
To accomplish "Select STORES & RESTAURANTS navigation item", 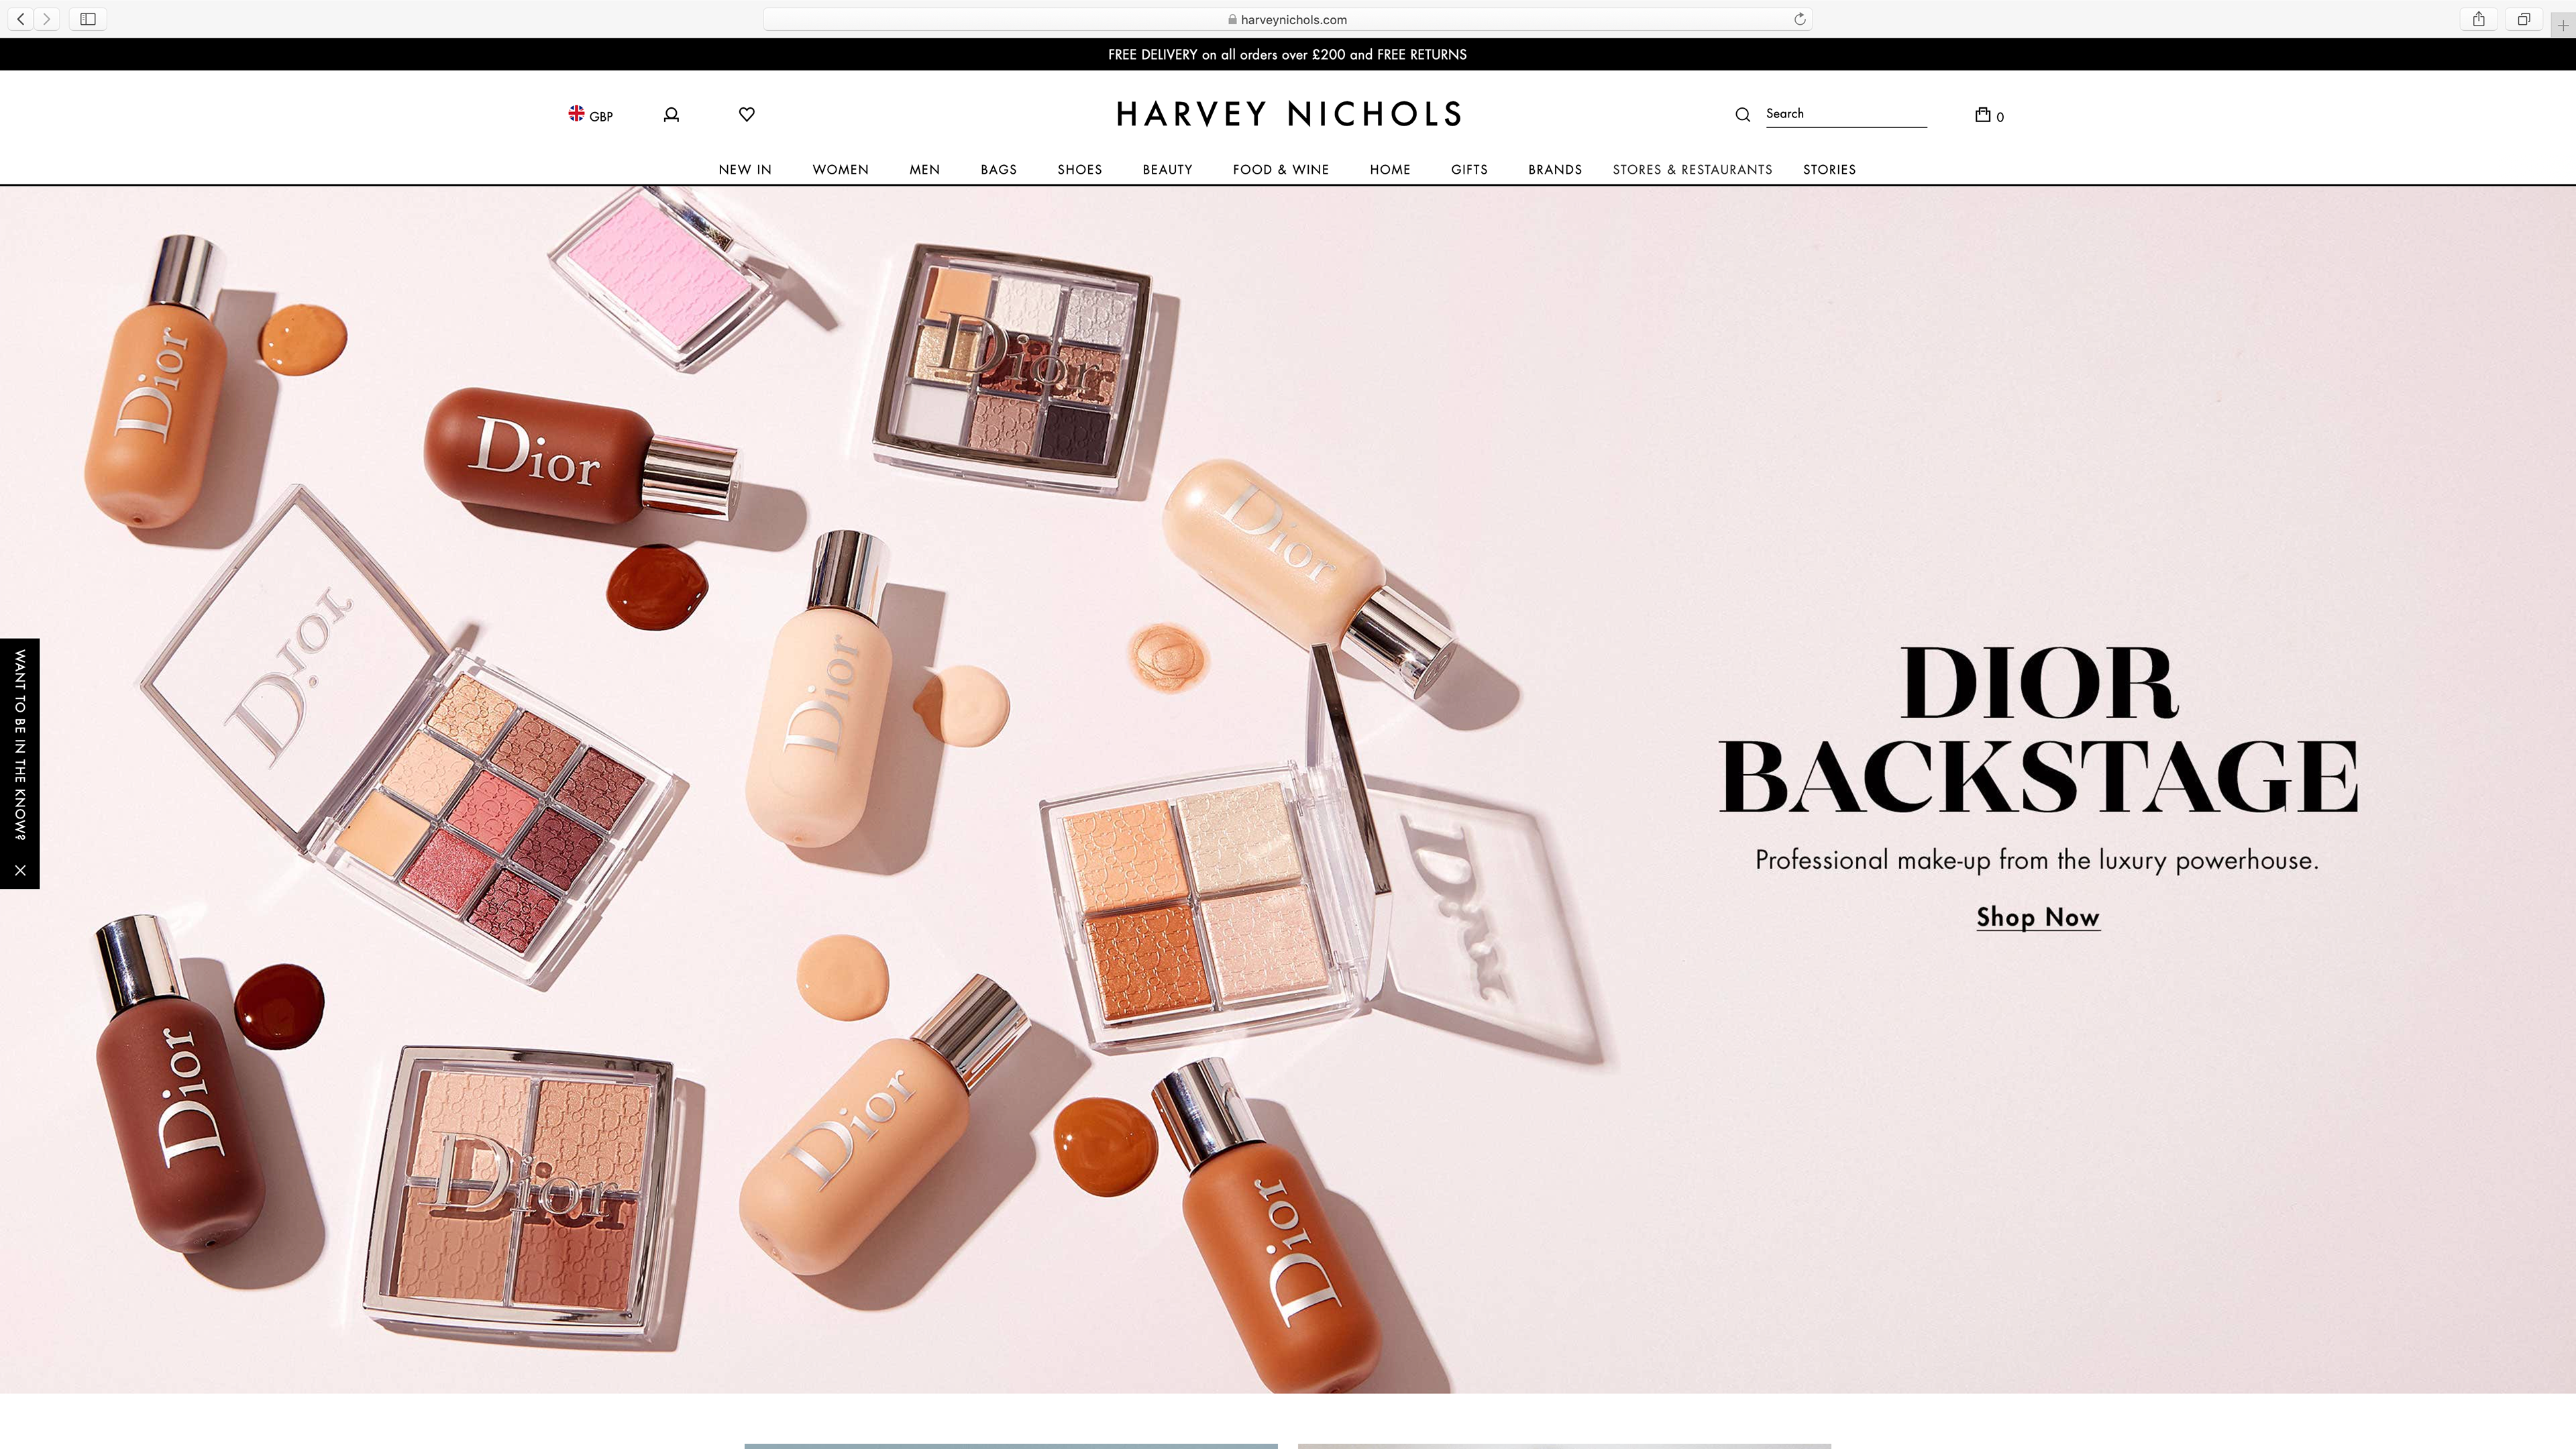I will (x=1692, y=169).
